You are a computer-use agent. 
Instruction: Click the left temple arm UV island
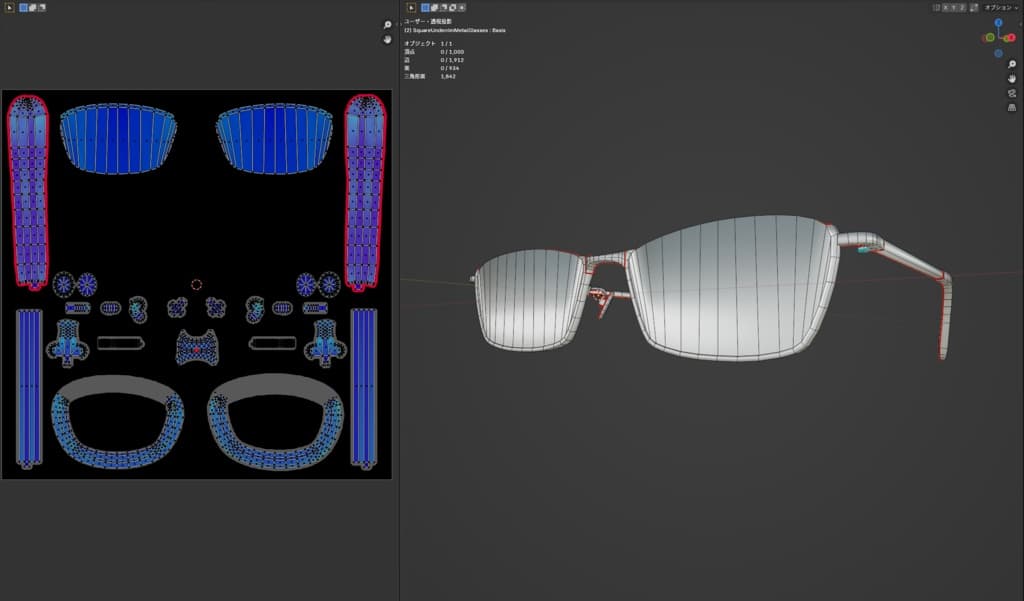[27, 190]
